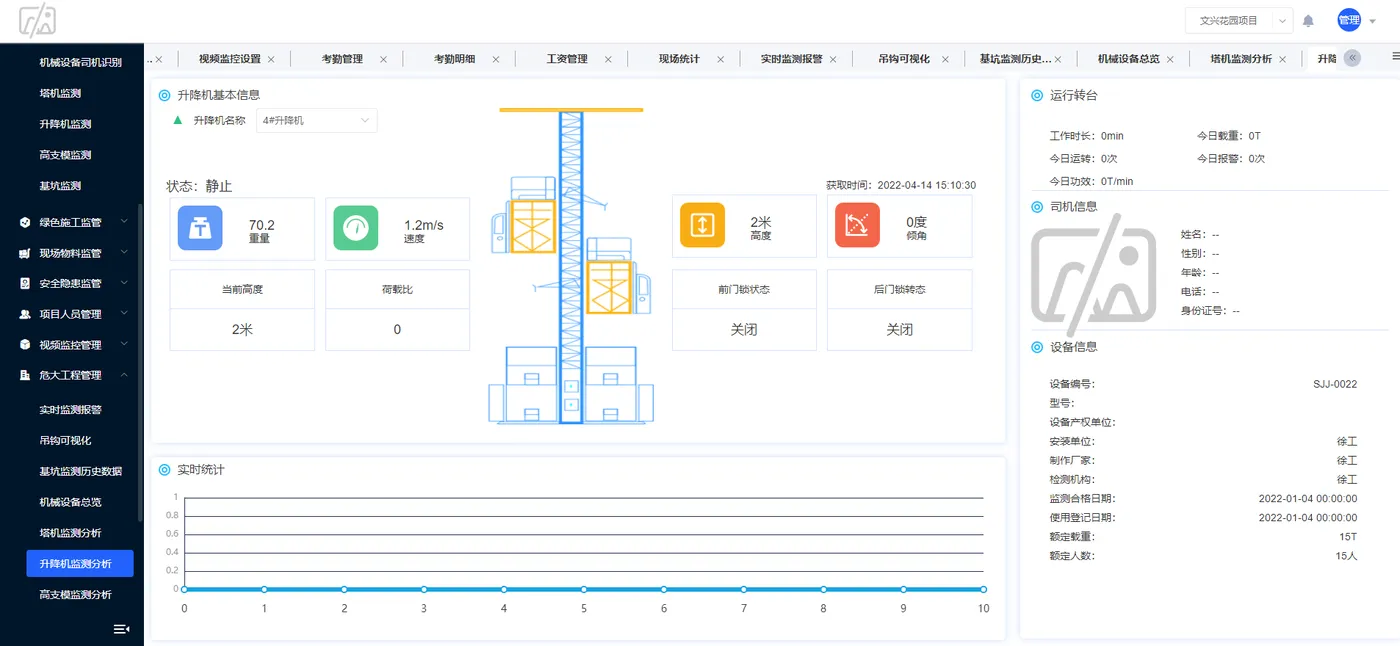Click the chart data point at x-axis 5
This screenshot has width=1400, height=646.
tap(584, 589)
